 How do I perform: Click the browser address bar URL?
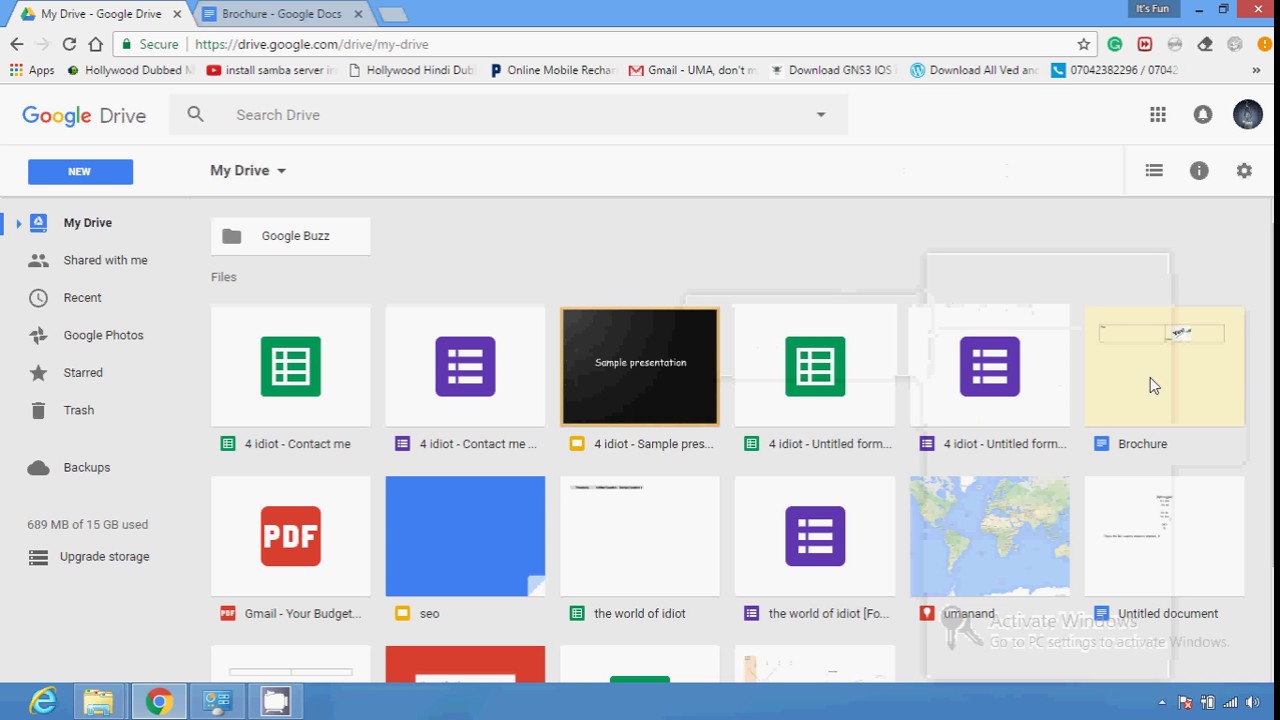312,44
